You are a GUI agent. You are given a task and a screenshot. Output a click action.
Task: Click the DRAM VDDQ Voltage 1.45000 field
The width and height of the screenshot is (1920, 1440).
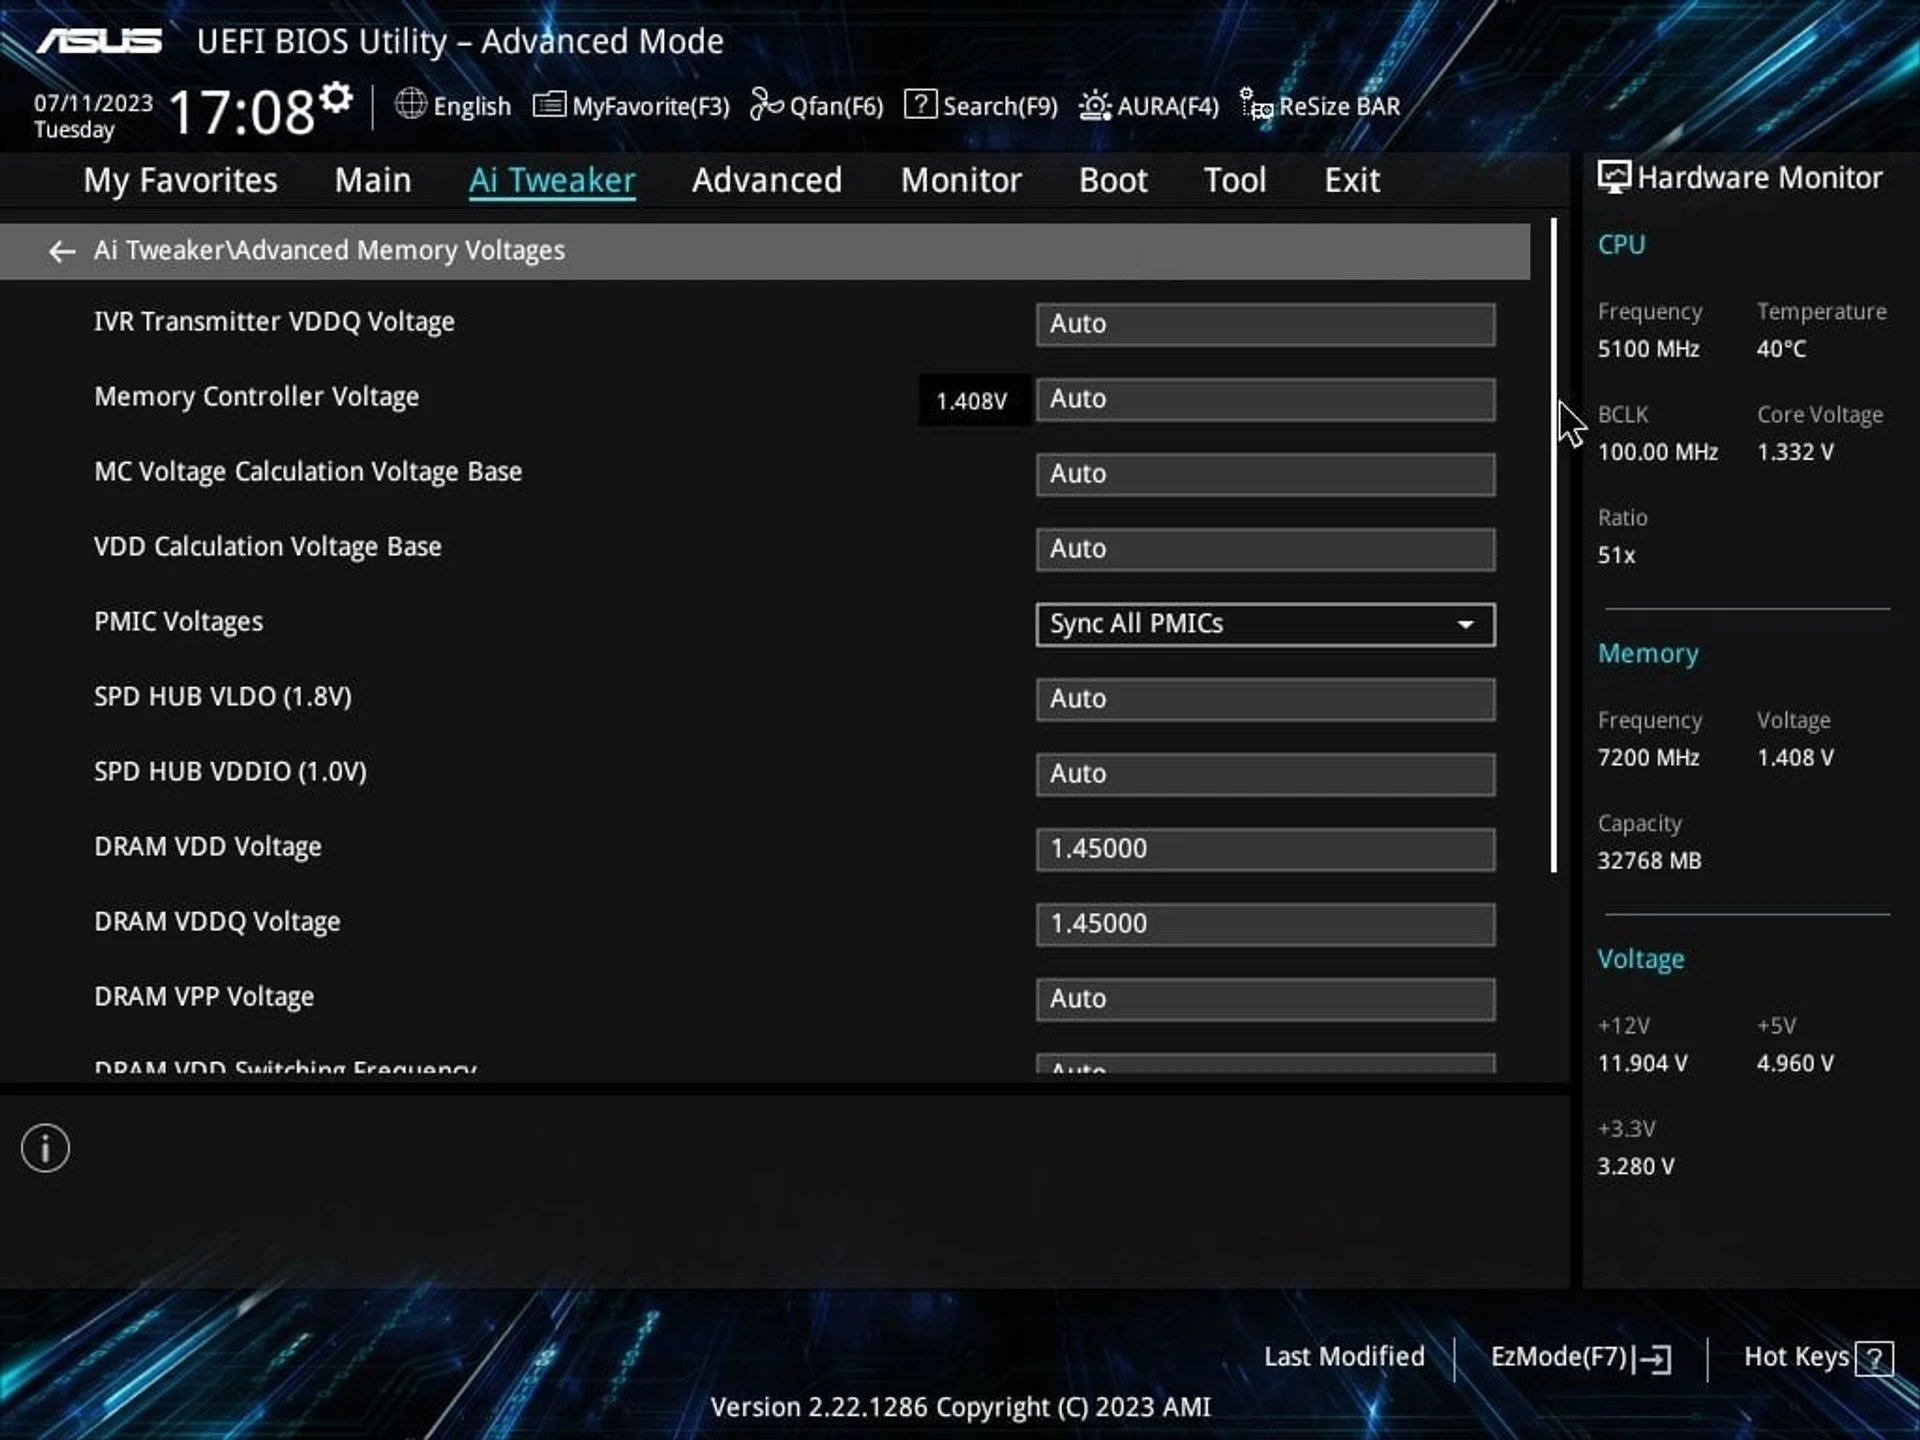1266,924
